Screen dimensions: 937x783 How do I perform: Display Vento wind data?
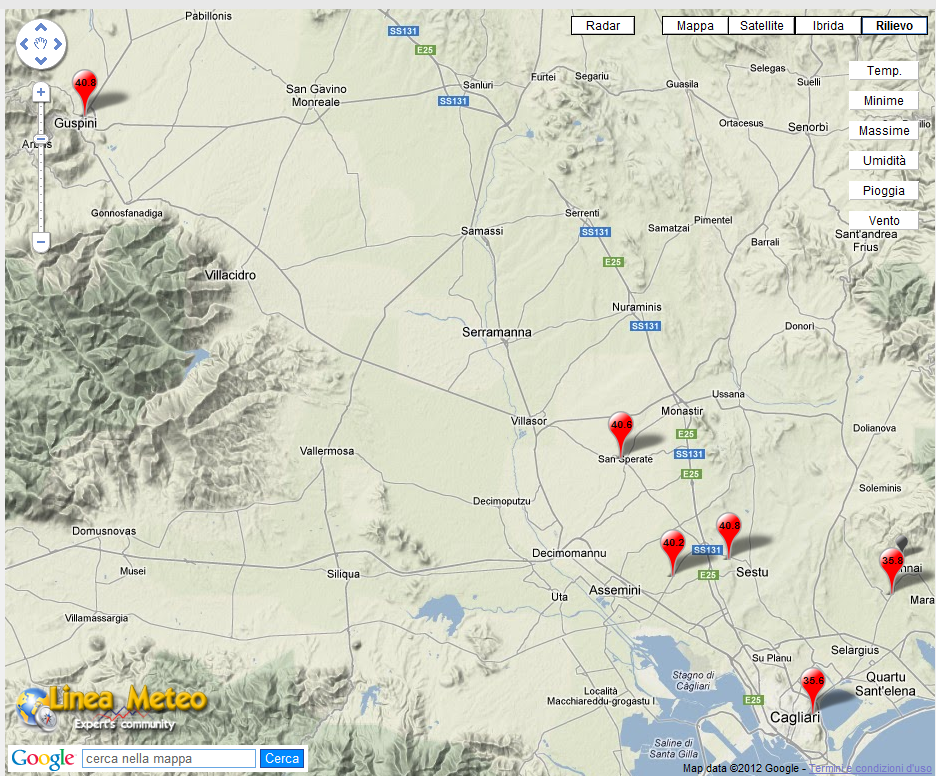point(884,221)
